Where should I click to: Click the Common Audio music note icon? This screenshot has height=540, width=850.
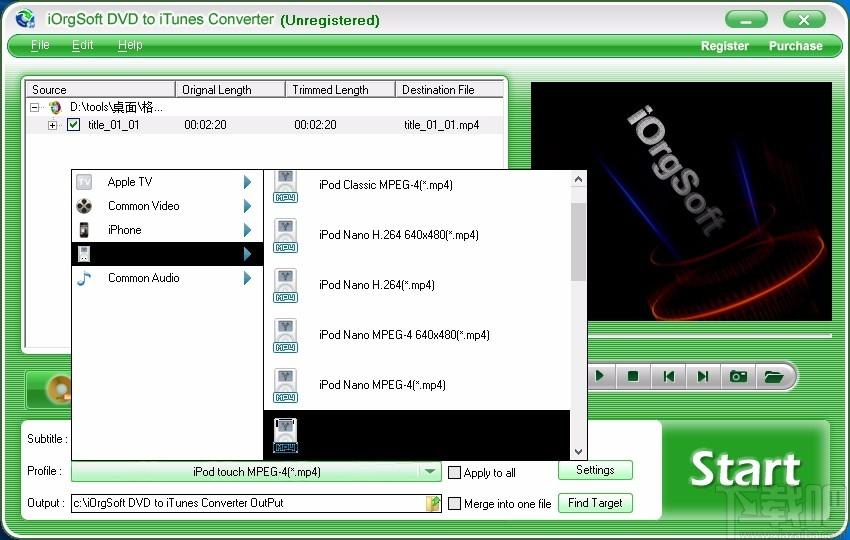(x=84, y=278)
